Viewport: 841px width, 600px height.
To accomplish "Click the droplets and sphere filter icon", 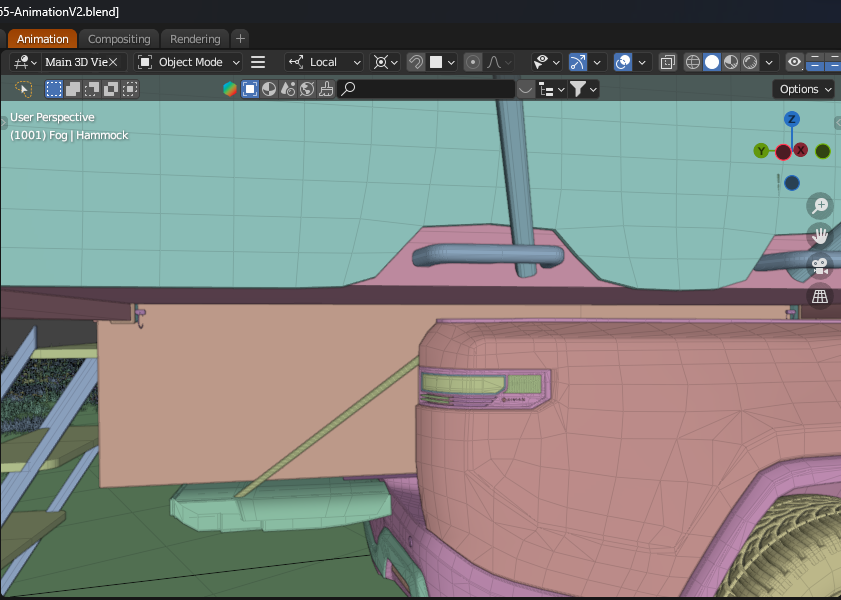I will coord(288,89).
